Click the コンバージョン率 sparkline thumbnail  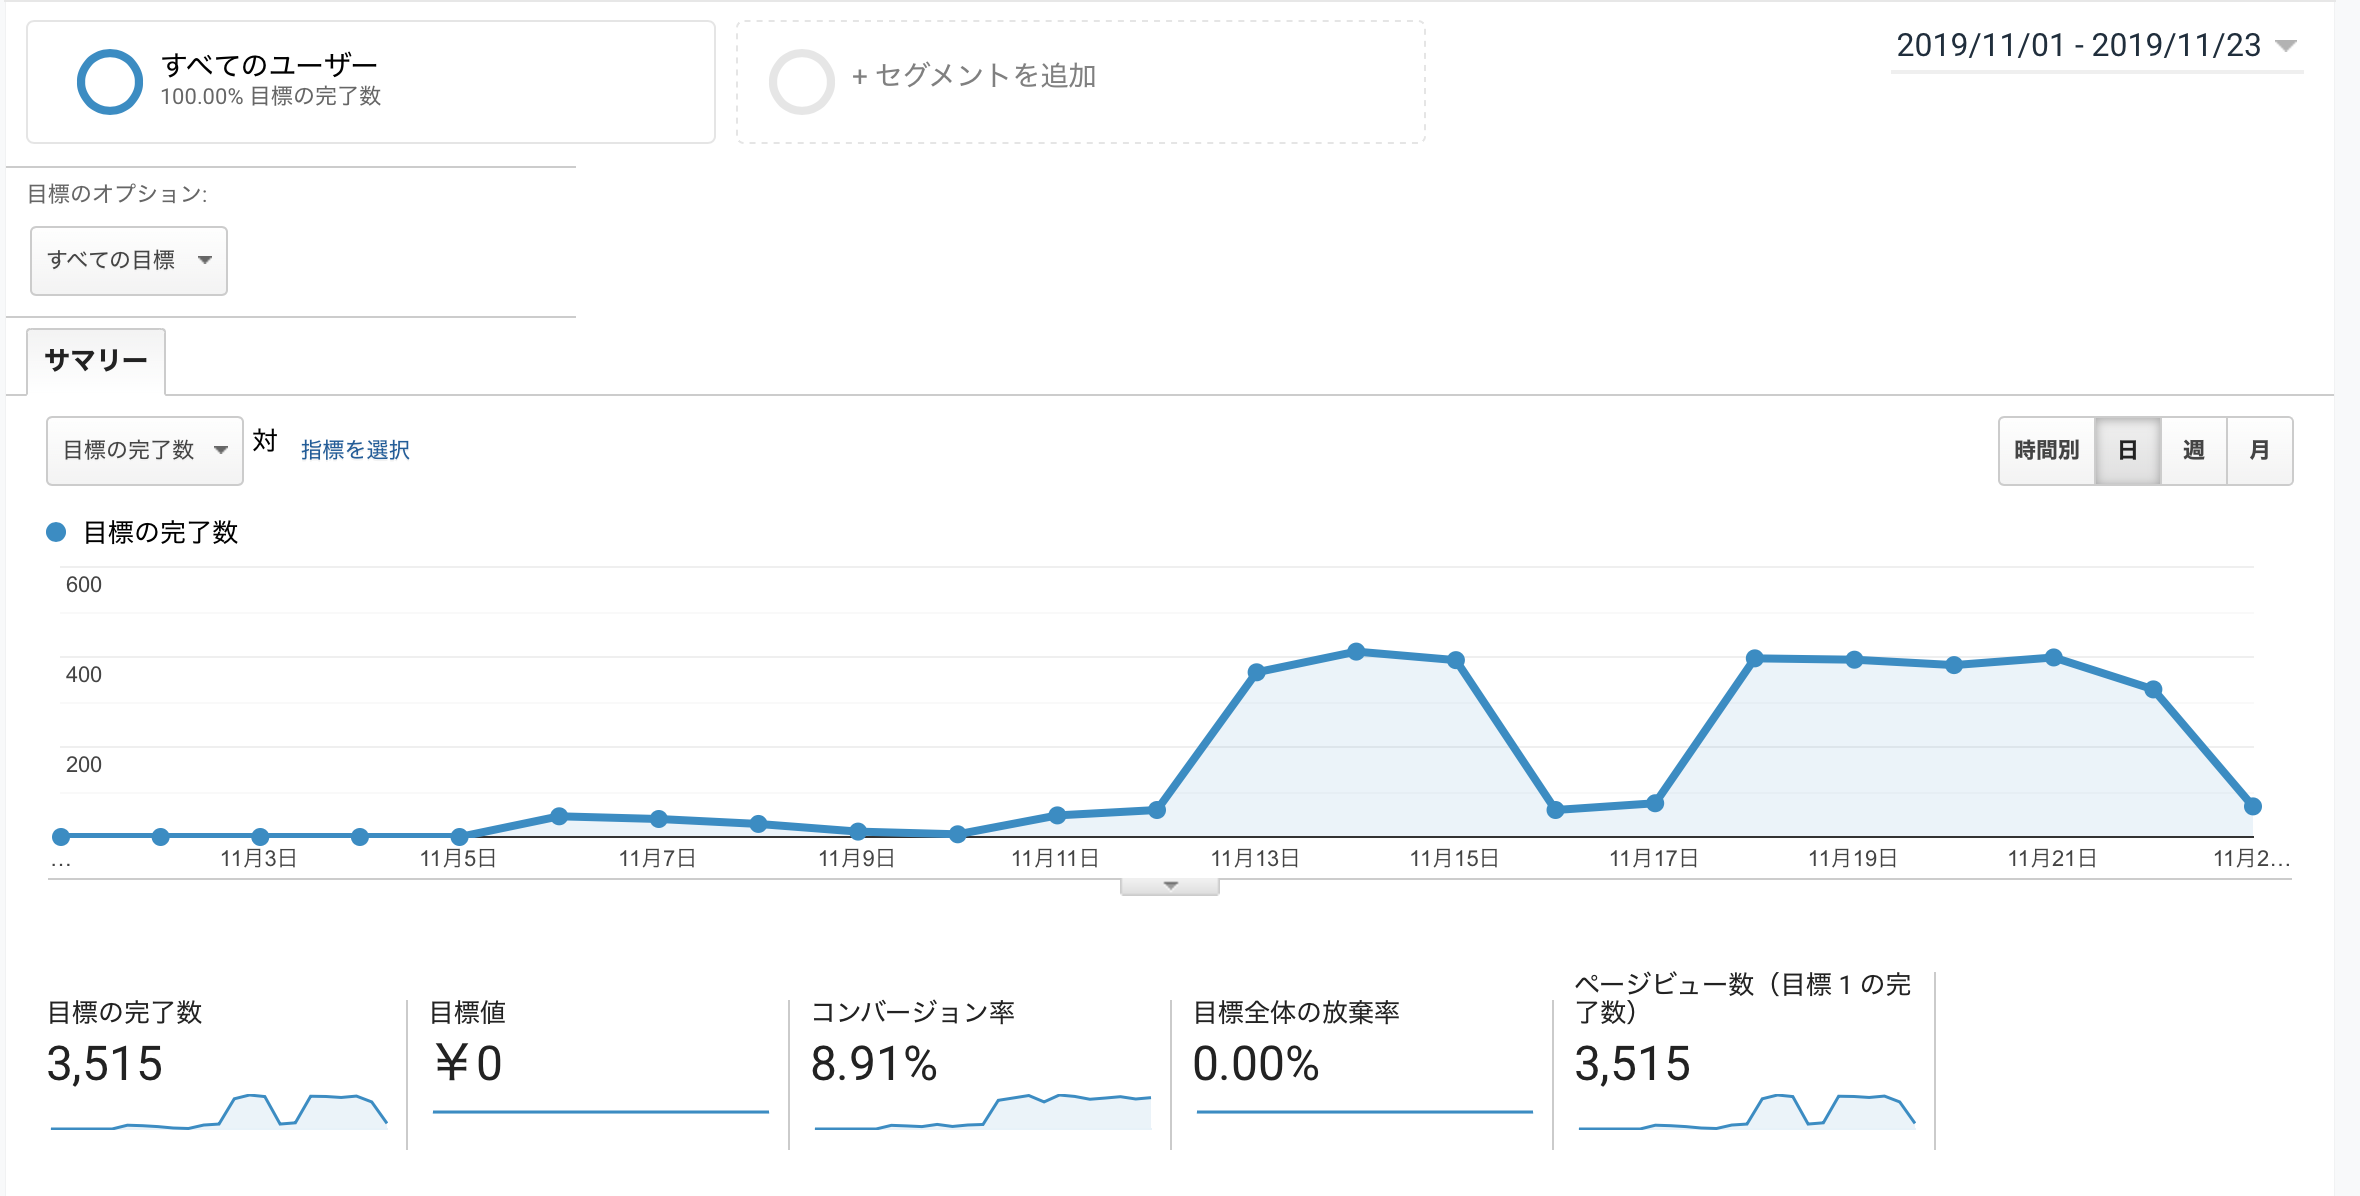click(982, 1112)
